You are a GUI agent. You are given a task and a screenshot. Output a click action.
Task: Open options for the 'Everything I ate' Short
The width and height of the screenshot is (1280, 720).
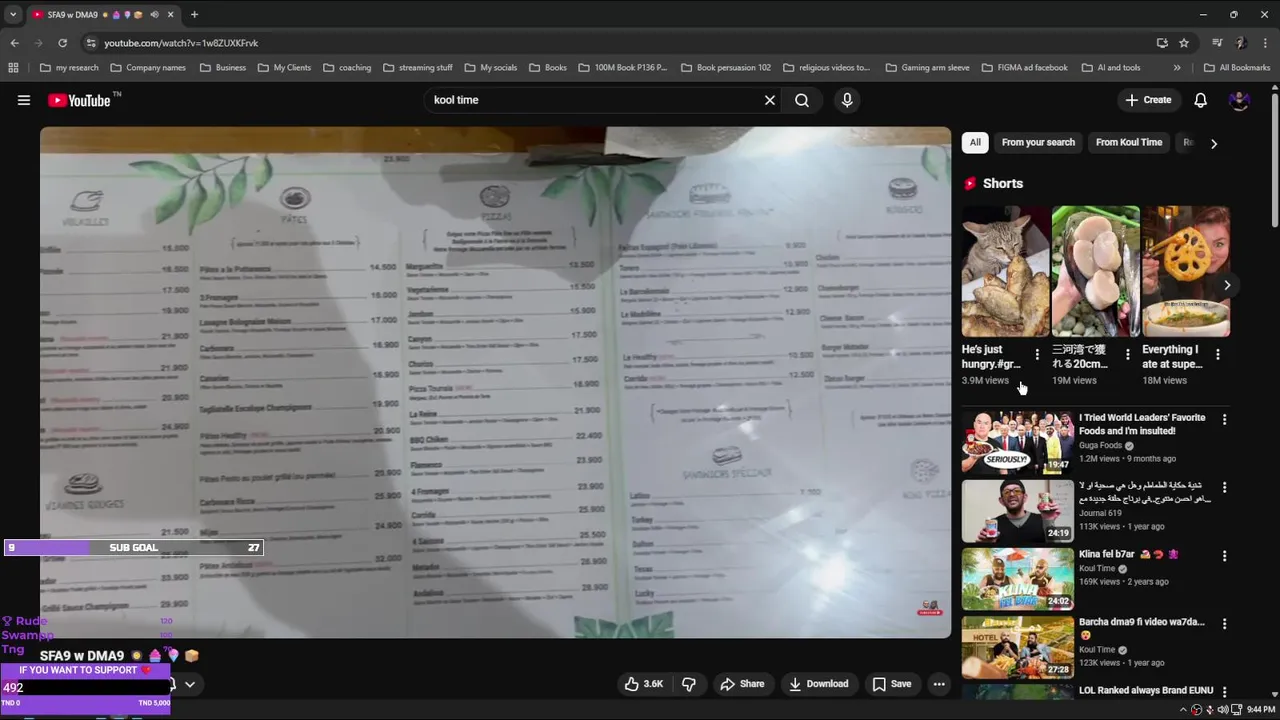click(1217, 355)
